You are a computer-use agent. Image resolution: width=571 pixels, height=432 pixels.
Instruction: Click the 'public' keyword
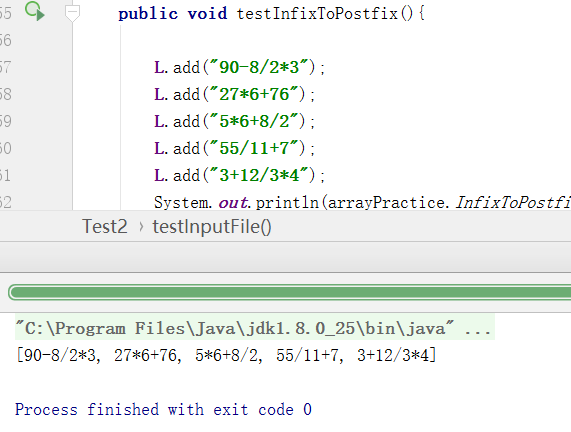pos(148,13)
